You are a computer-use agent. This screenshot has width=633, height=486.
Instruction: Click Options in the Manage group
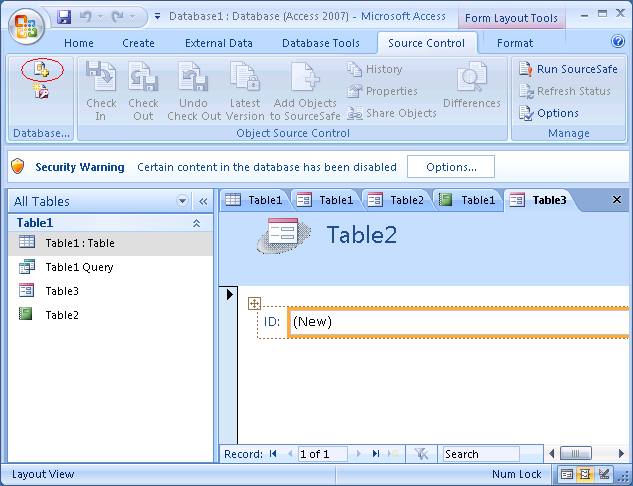coord(557,113)
